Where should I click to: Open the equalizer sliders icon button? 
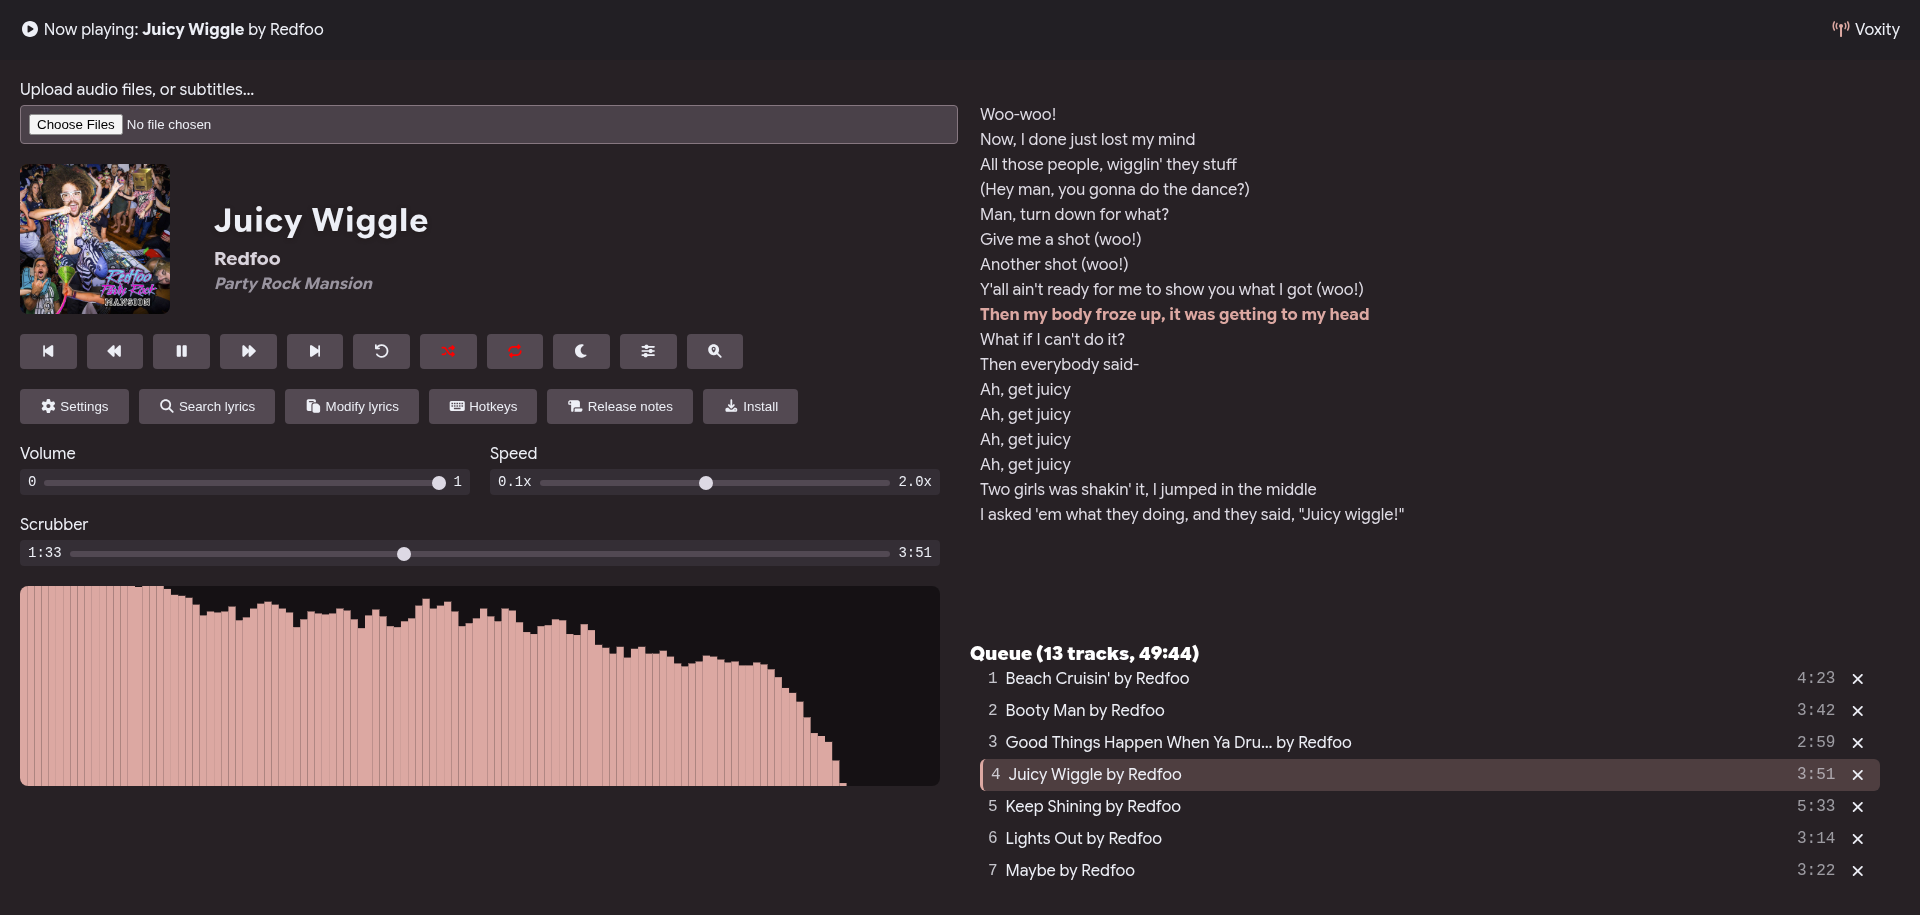click(x=648, y=351)
